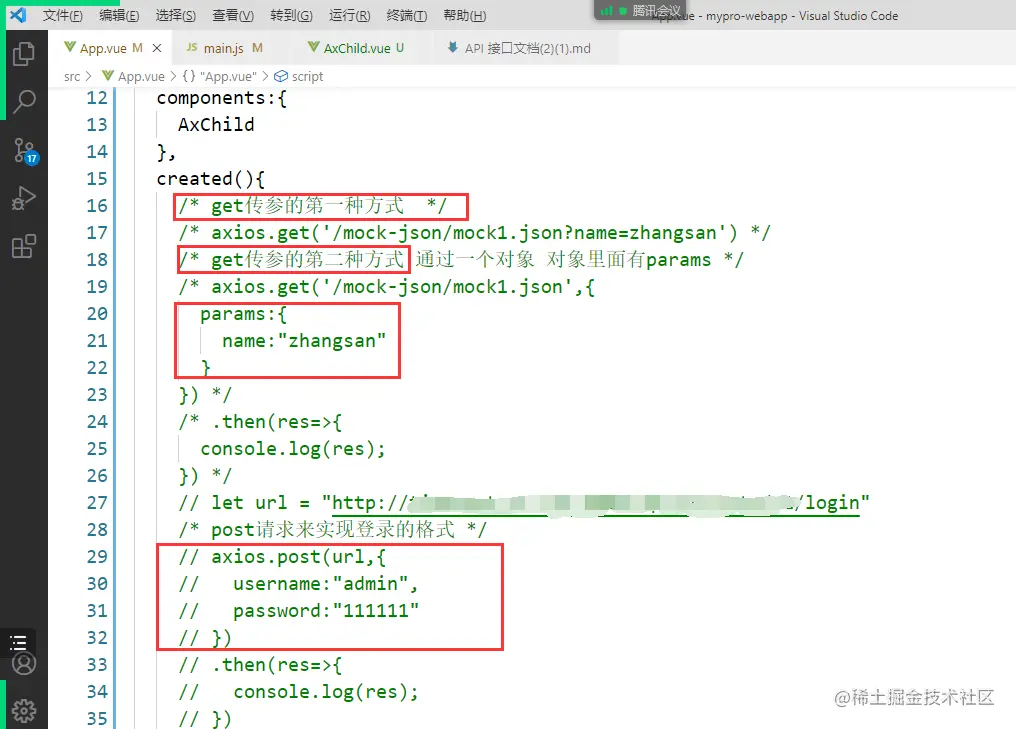
Task: Click 'console.log(res);' on line 25
Action: click(x=293, y=448)
